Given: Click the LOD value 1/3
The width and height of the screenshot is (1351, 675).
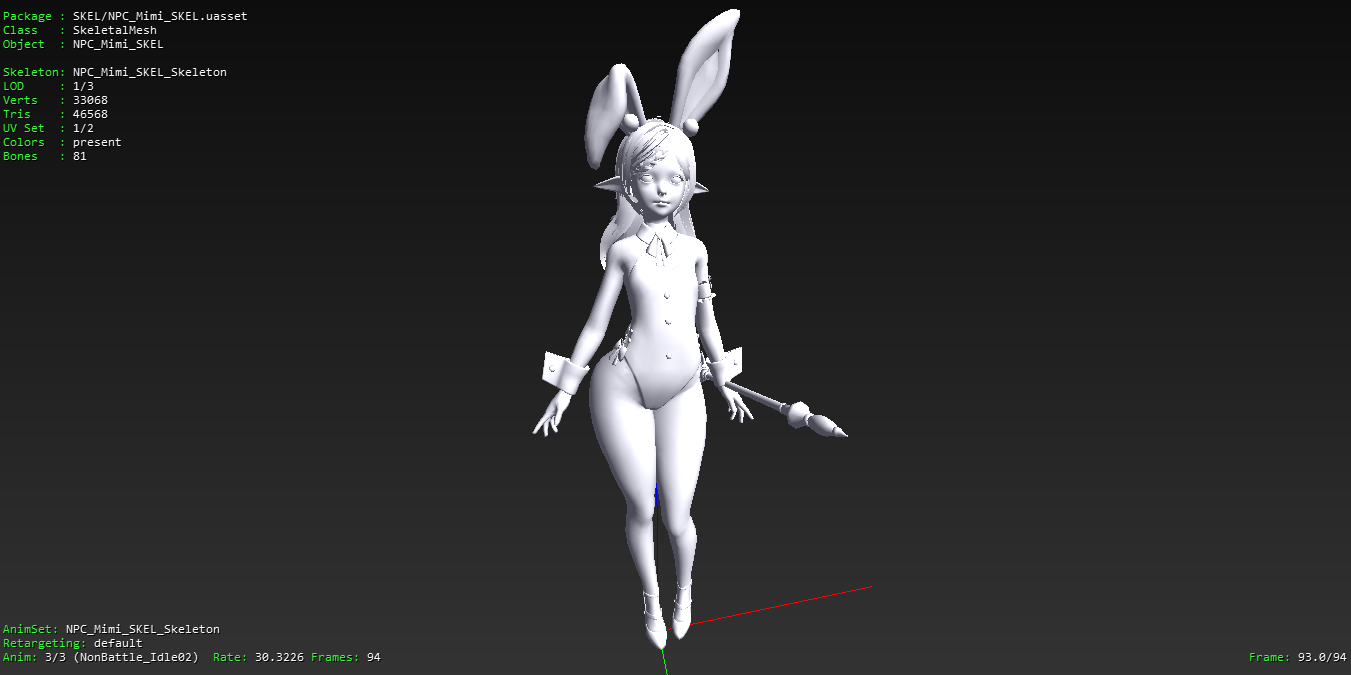Looking at the screenshot, I should pos(83,86).
